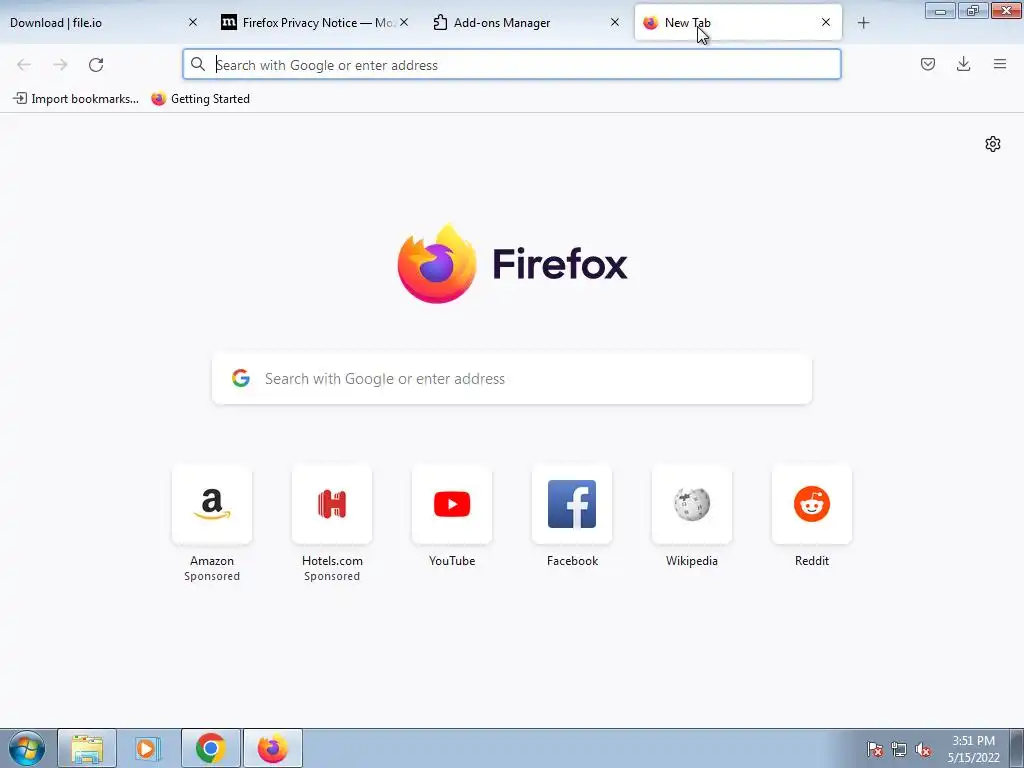1024x768 pixels.
Task: Close the Add-ons Manager tab
Action: click(x=615, y=22)
